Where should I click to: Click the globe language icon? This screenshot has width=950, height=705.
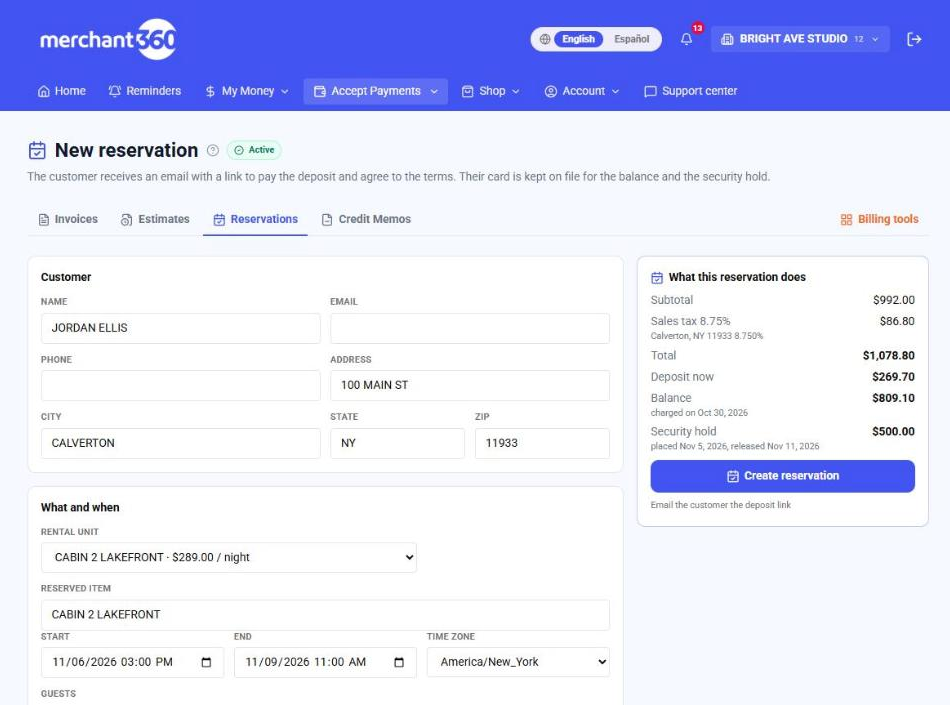tap(545, 39)
